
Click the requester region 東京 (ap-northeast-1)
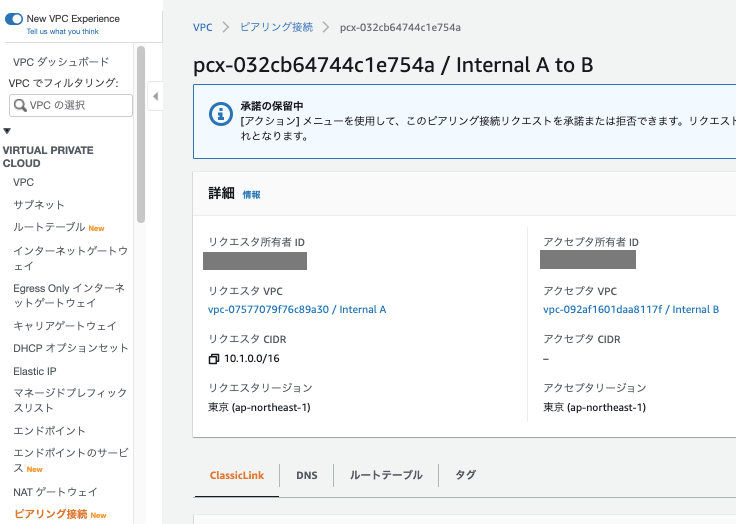tap(259, 408)
